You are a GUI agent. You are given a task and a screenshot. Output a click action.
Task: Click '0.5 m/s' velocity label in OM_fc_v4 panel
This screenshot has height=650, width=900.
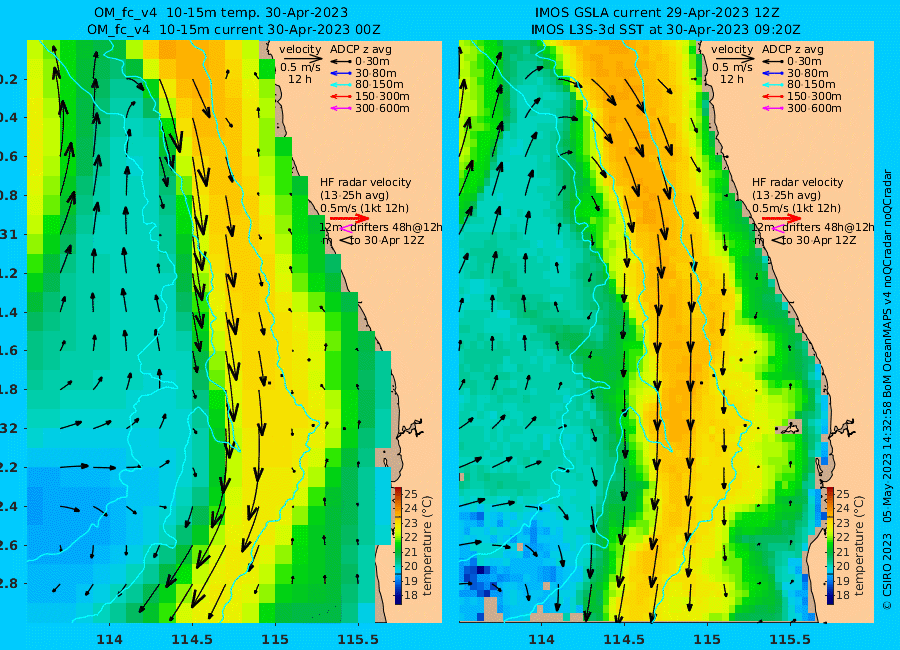click(300, 67)
